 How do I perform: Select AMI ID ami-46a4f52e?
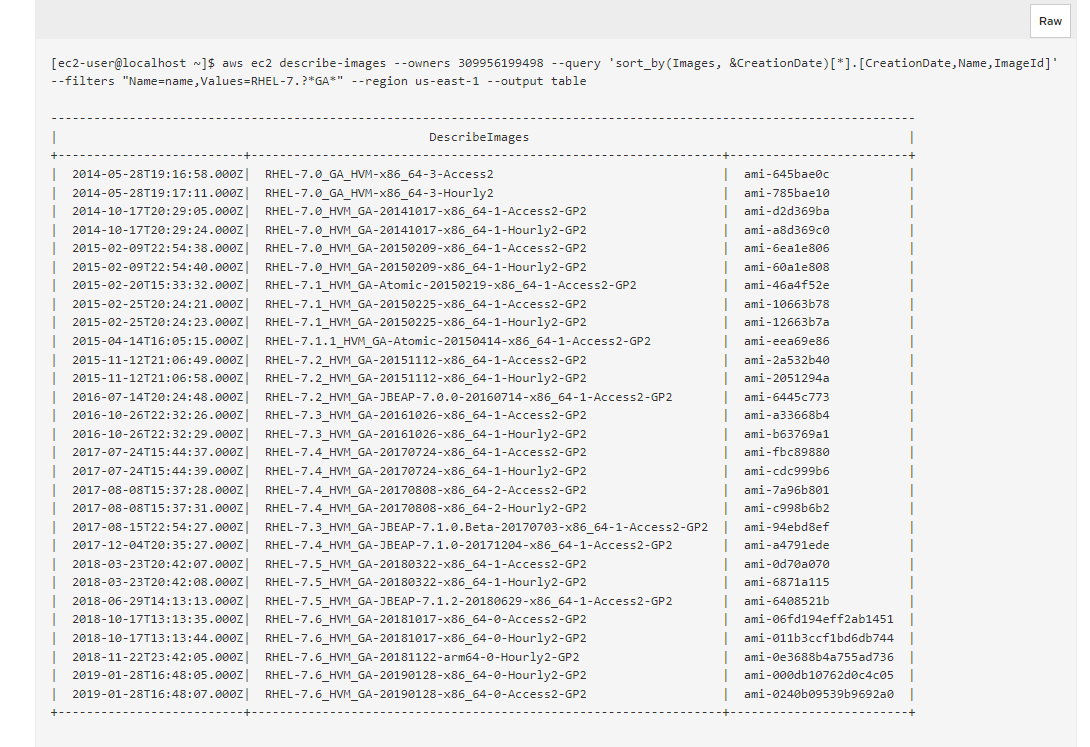(x=786, y=285)
